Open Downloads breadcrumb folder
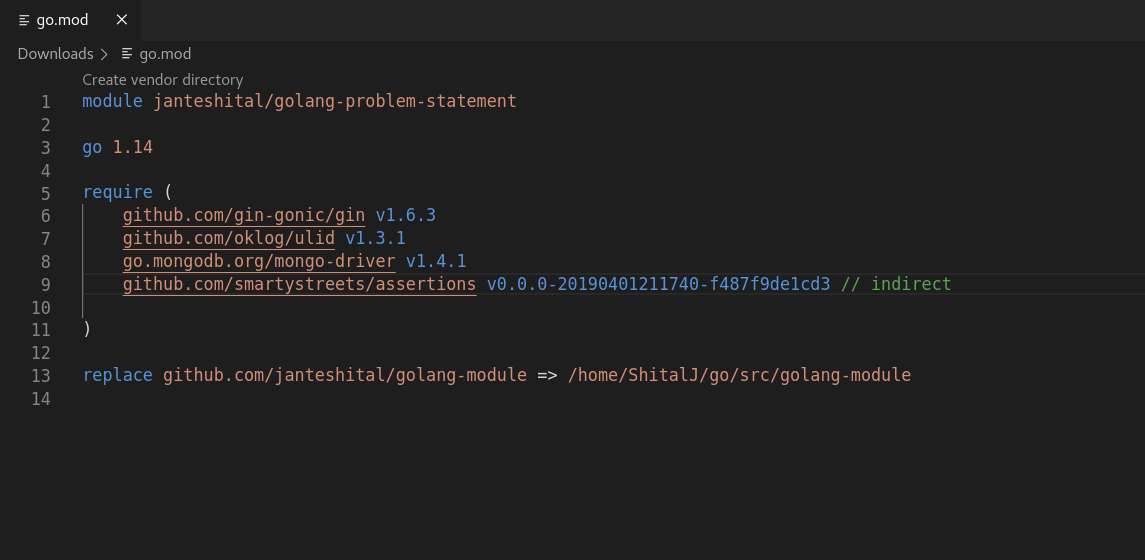1145x560 pixels. [x=55, y=53]
